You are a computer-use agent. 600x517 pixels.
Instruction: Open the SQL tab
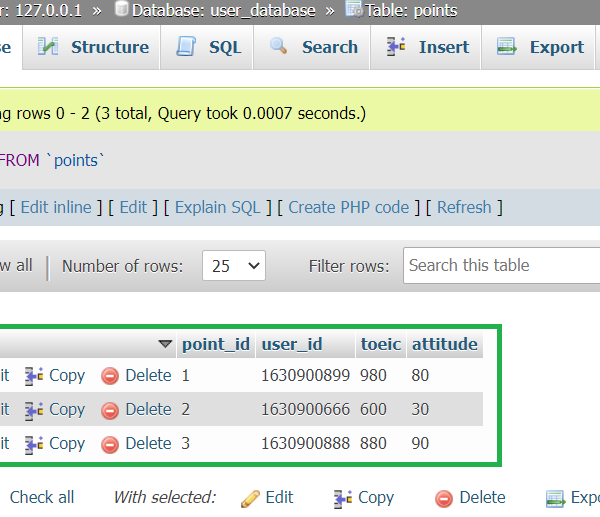[224, 47]
